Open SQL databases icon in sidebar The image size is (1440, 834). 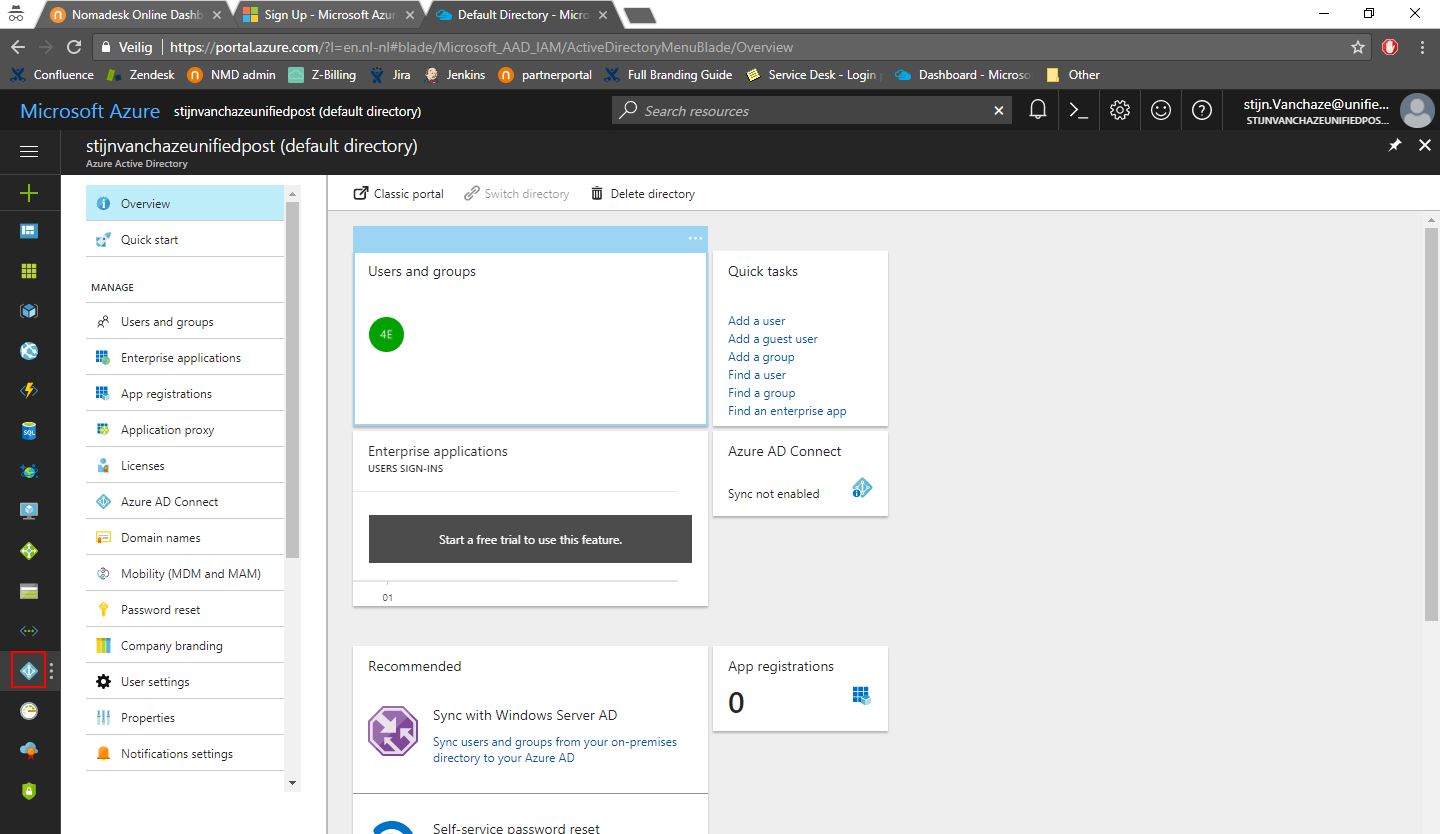[x=29, y=431]
